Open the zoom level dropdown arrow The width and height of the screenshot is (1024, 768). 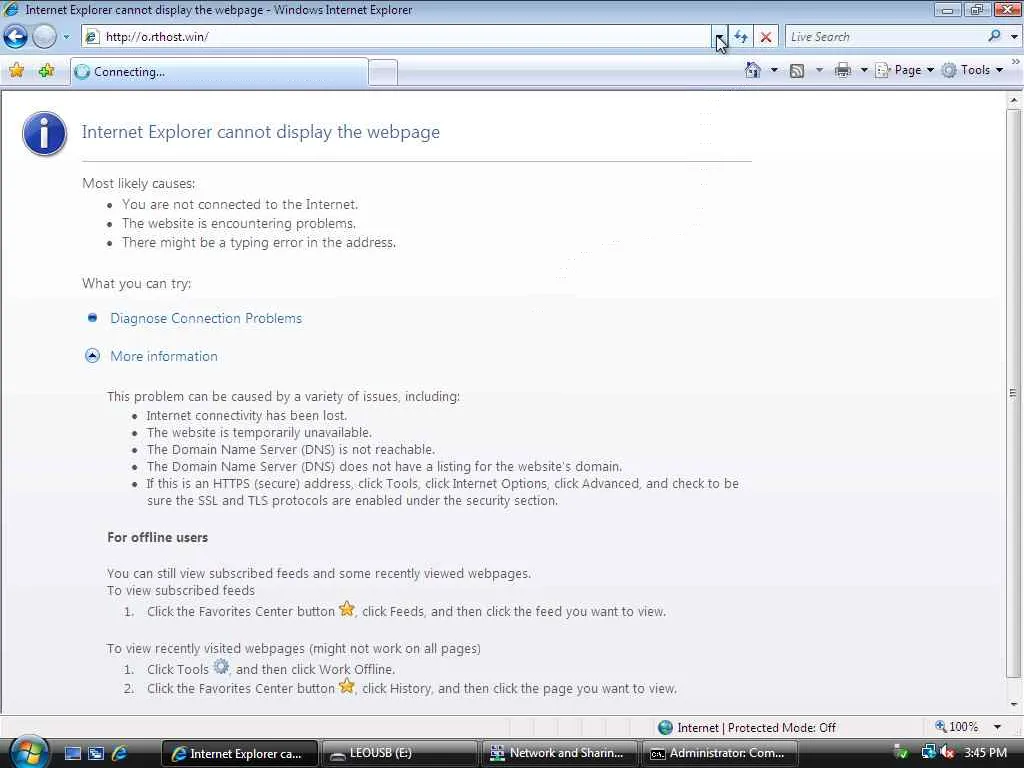click(x=997, y=727)
